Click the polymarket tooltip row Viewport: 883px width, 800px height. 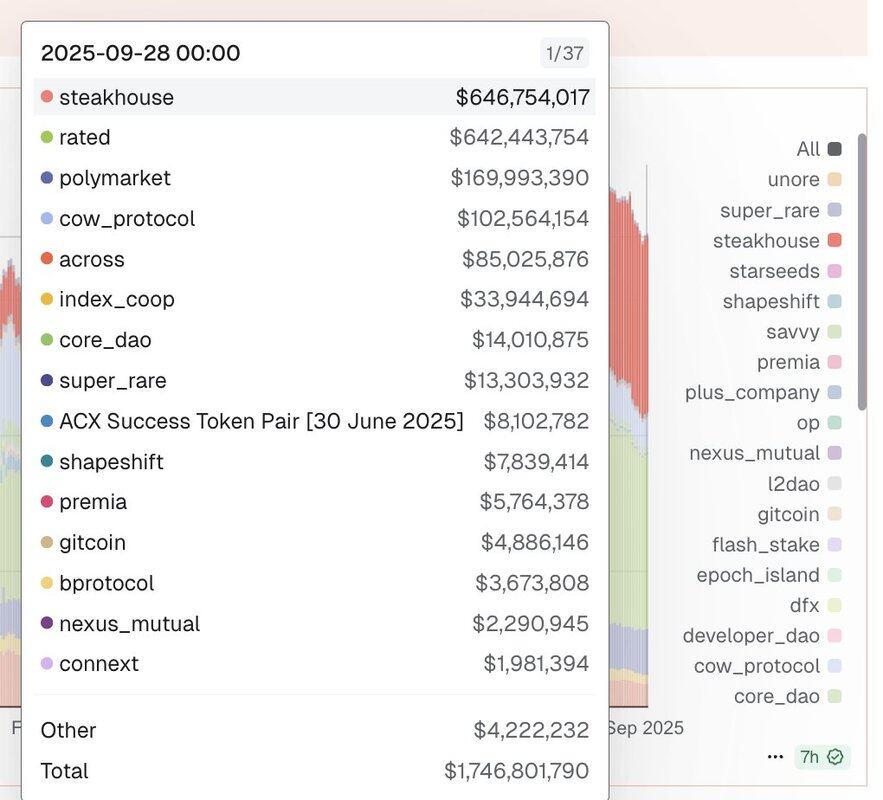pos(315,178)
